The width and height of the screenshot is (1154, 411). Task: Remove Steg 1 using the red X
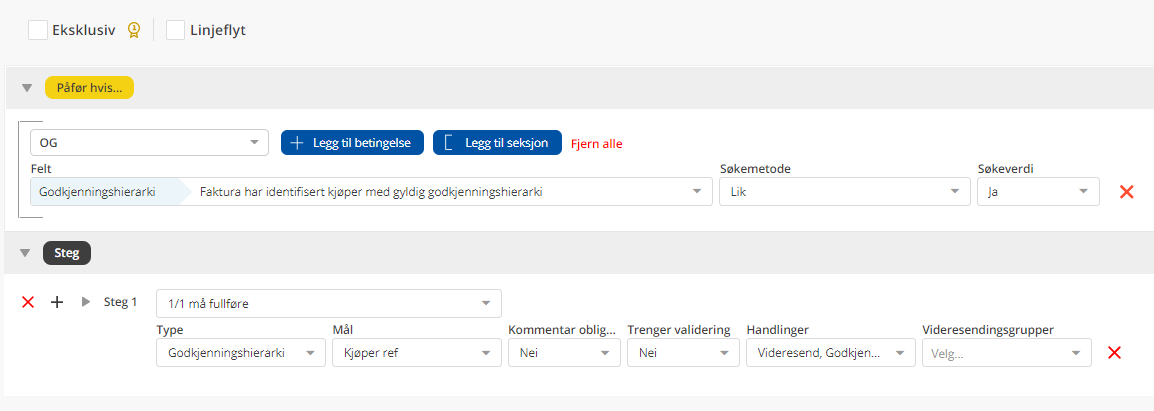click(28, 302)
